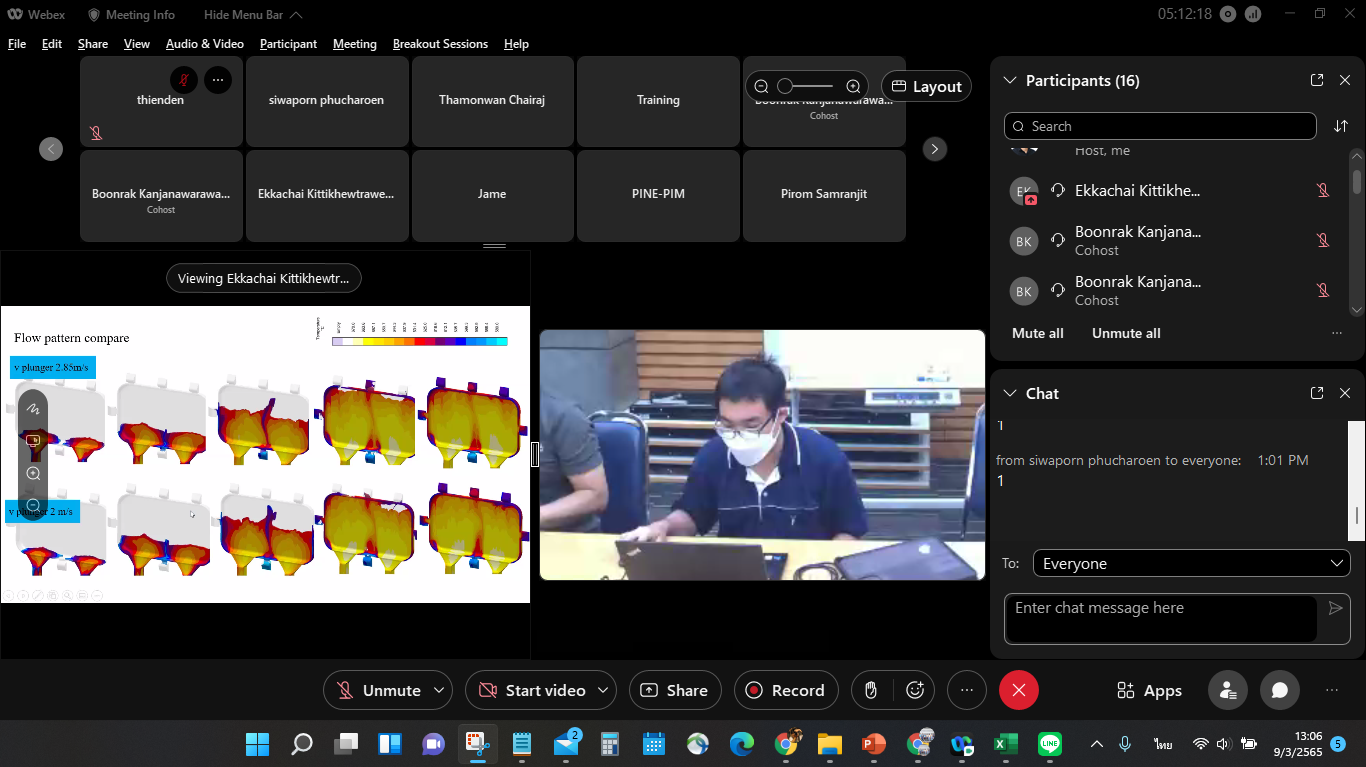Collapse the Participants panel chevron
Viewport: 1366px width, 767px height.
1009,80
